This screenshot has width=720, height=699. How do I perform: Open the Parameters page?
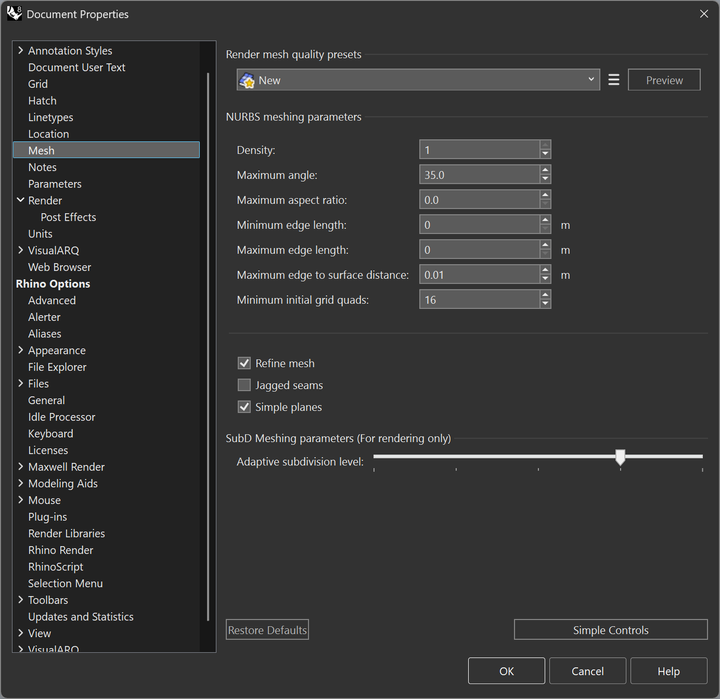coord(55,184)
